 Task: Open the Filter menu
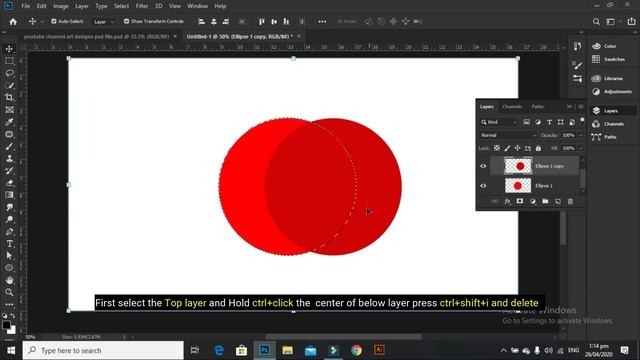(142, 6)
